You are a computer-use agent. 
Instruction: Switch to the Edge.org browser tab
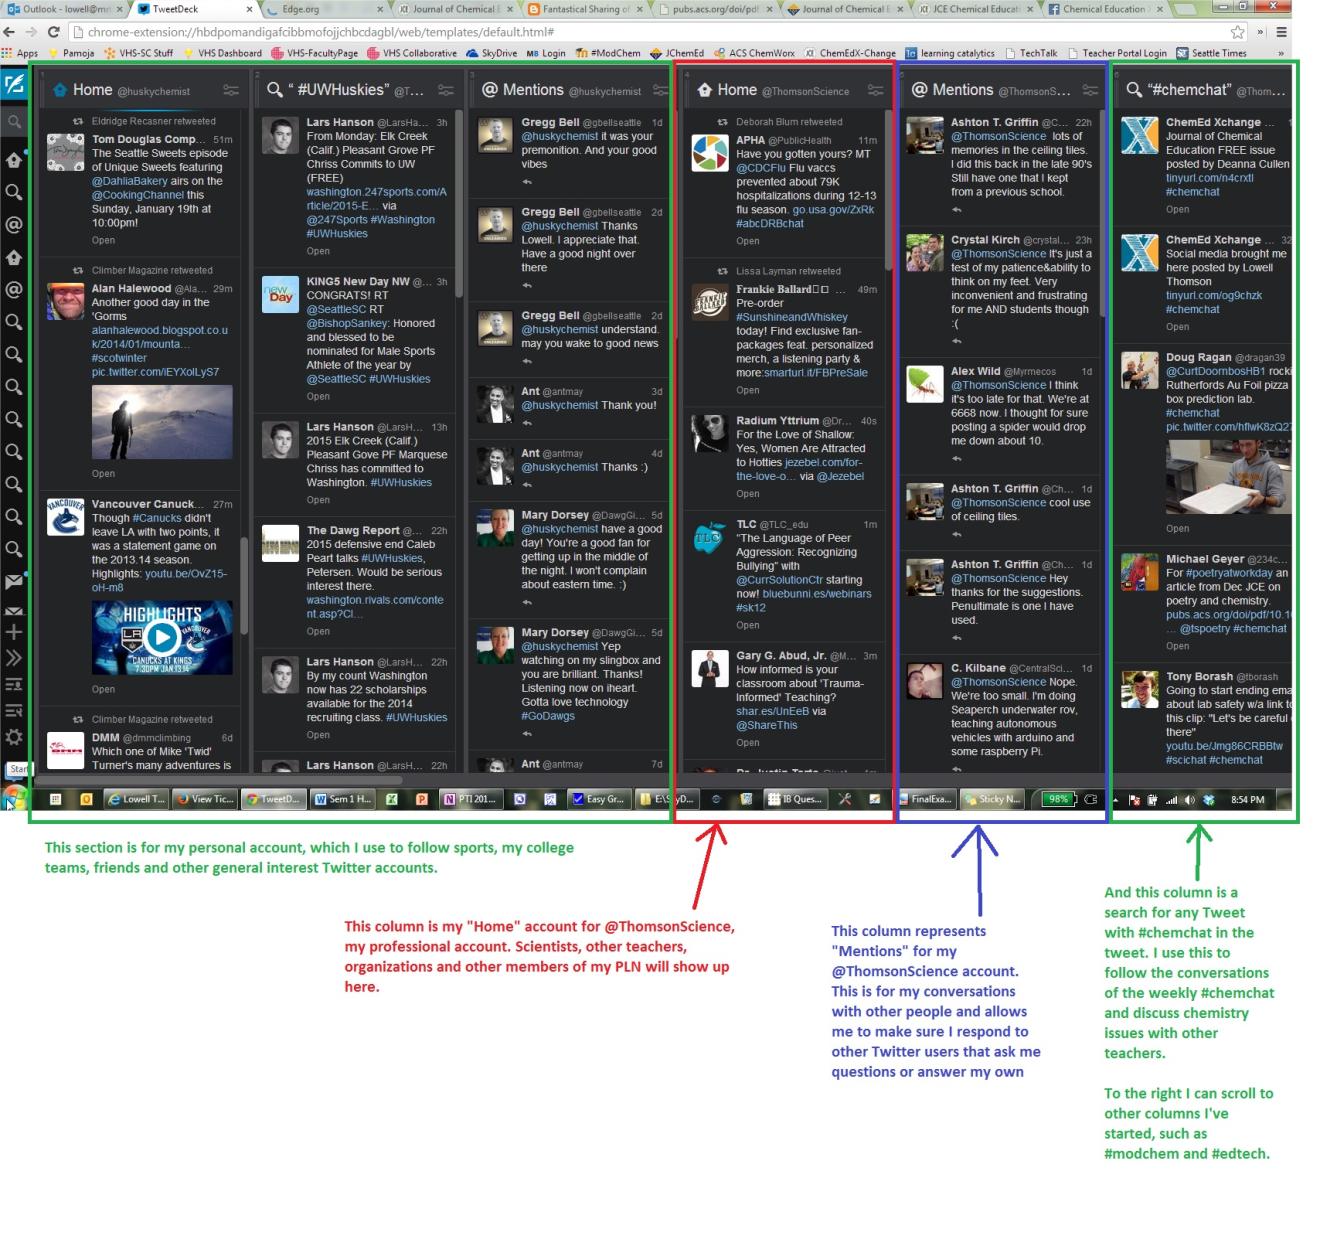tap(300, 9)
